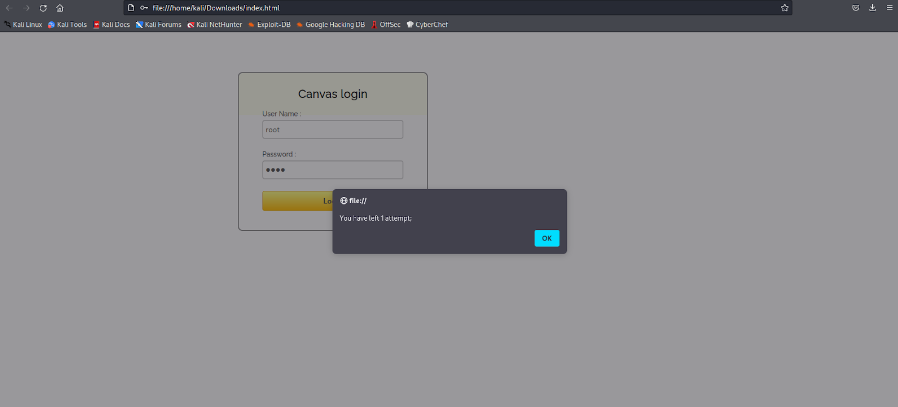This screenshot has height=407, width=898.
Task: Go to the browser home page
Action: tap(60, 7)
